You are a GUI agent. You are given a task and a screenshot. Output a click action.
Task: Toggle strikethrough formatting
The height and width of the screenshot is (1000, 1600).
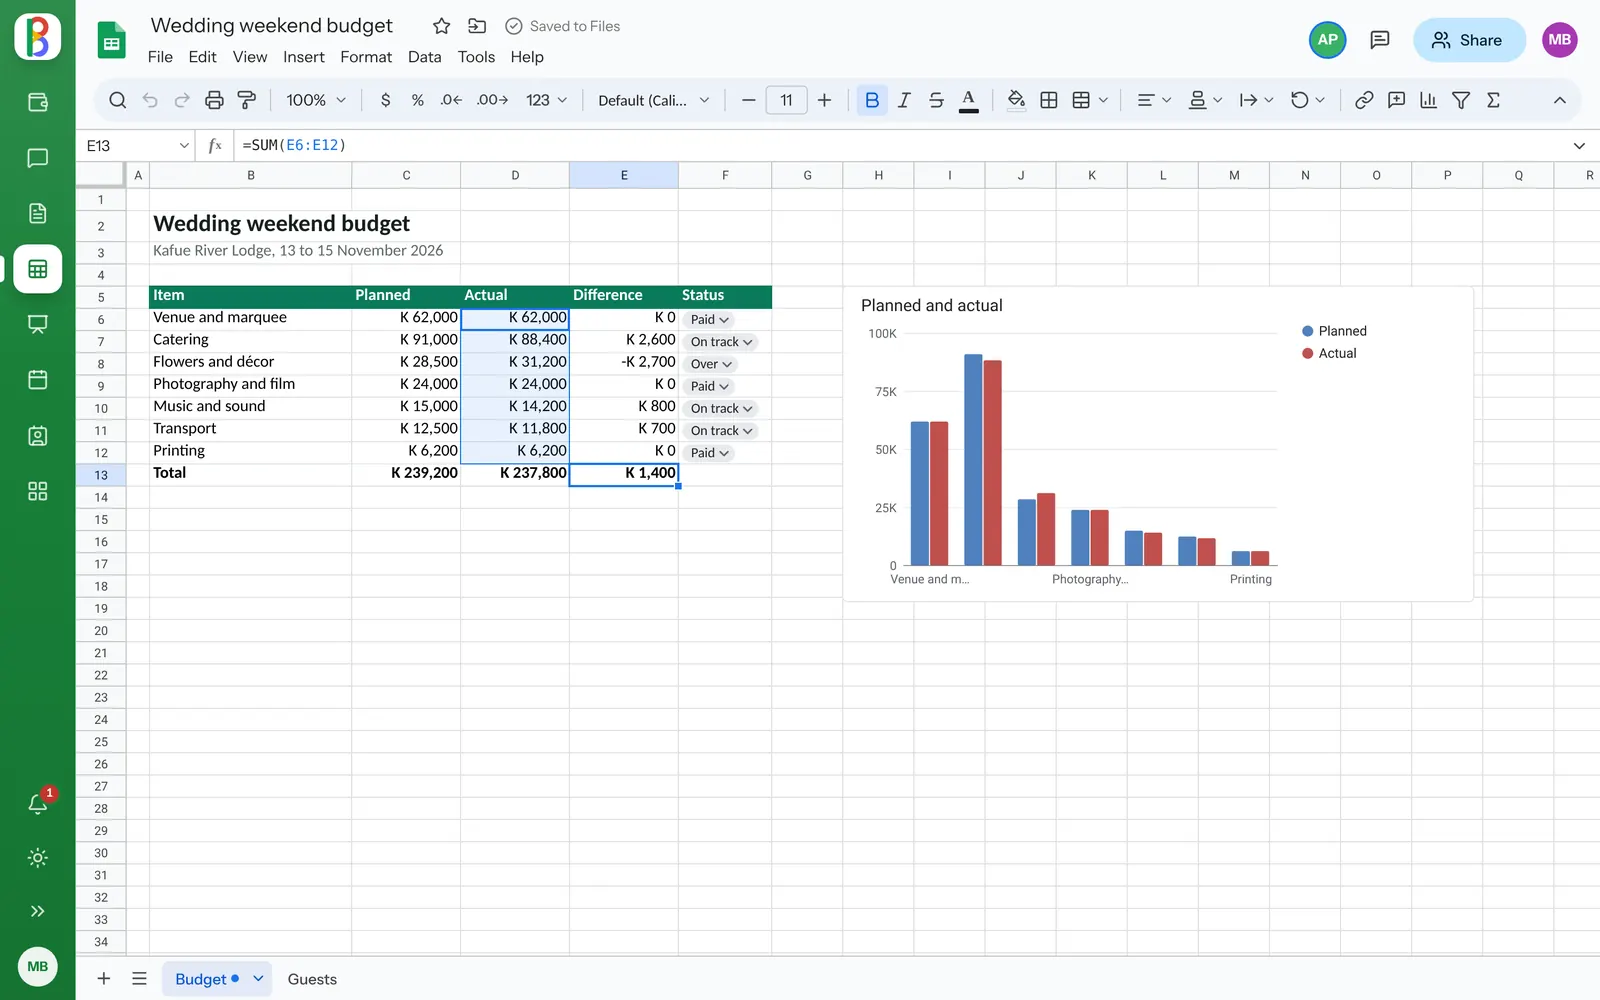[x=936, y=100]
